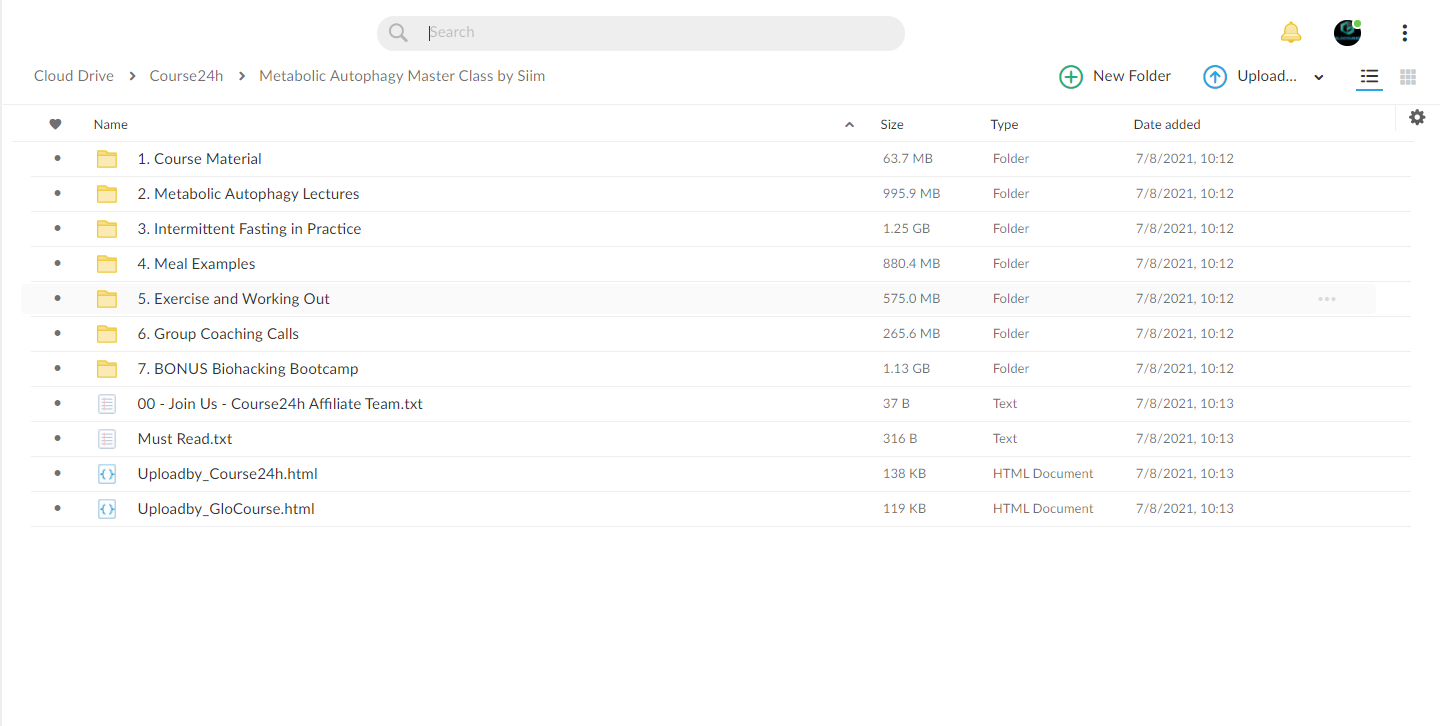Image resolution: width=1440 pixels, height=726 pixels.
Task: Select Uploadby_Course24h.html file name
Action: click(228, 474)
